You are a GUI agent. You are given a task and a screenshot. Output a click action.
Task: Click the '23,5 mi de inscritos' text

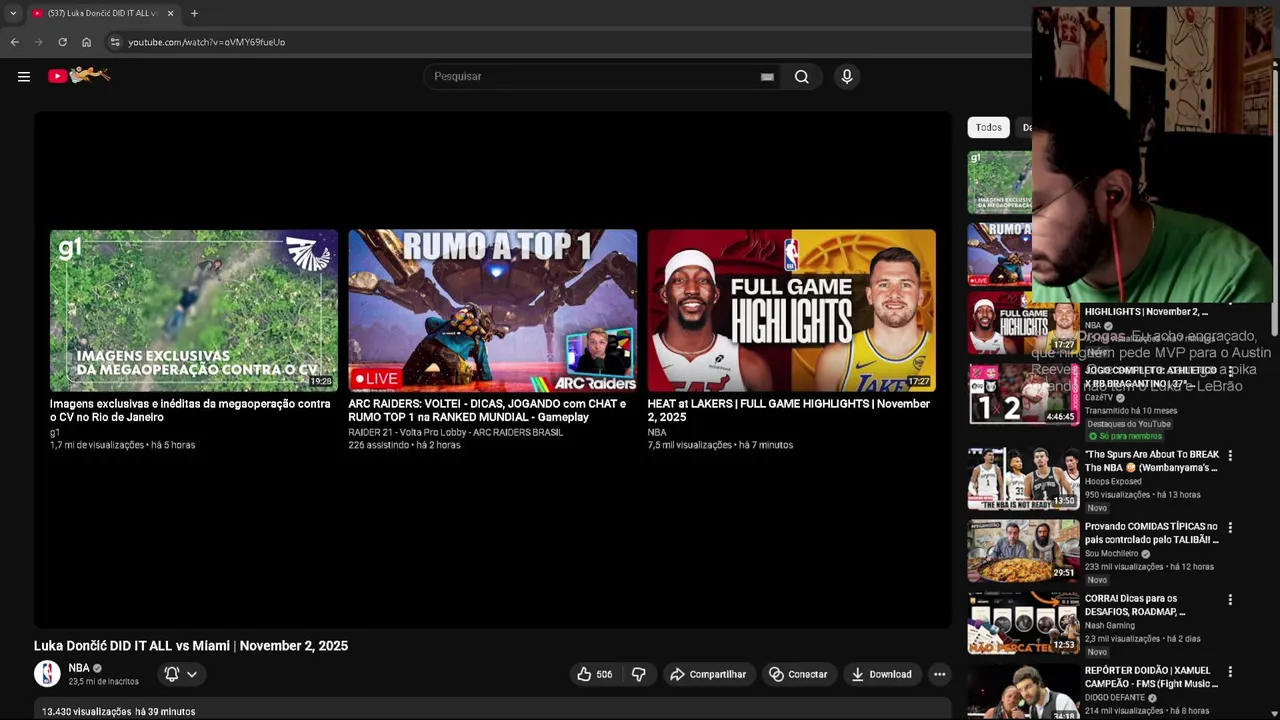point(103,681)
